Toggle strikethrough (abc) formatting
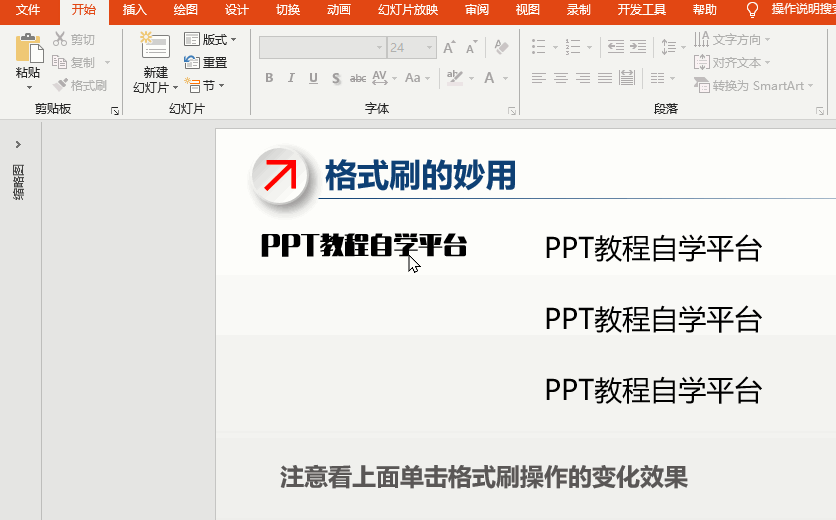Screen dimensions: 836x520 coord(358,78)
